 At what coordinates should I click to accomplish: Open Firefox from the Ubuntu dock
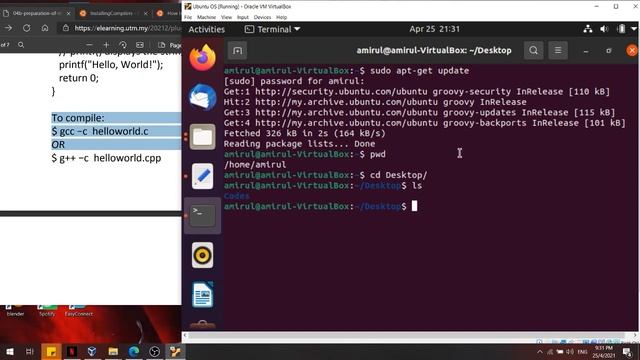point(202,58)
